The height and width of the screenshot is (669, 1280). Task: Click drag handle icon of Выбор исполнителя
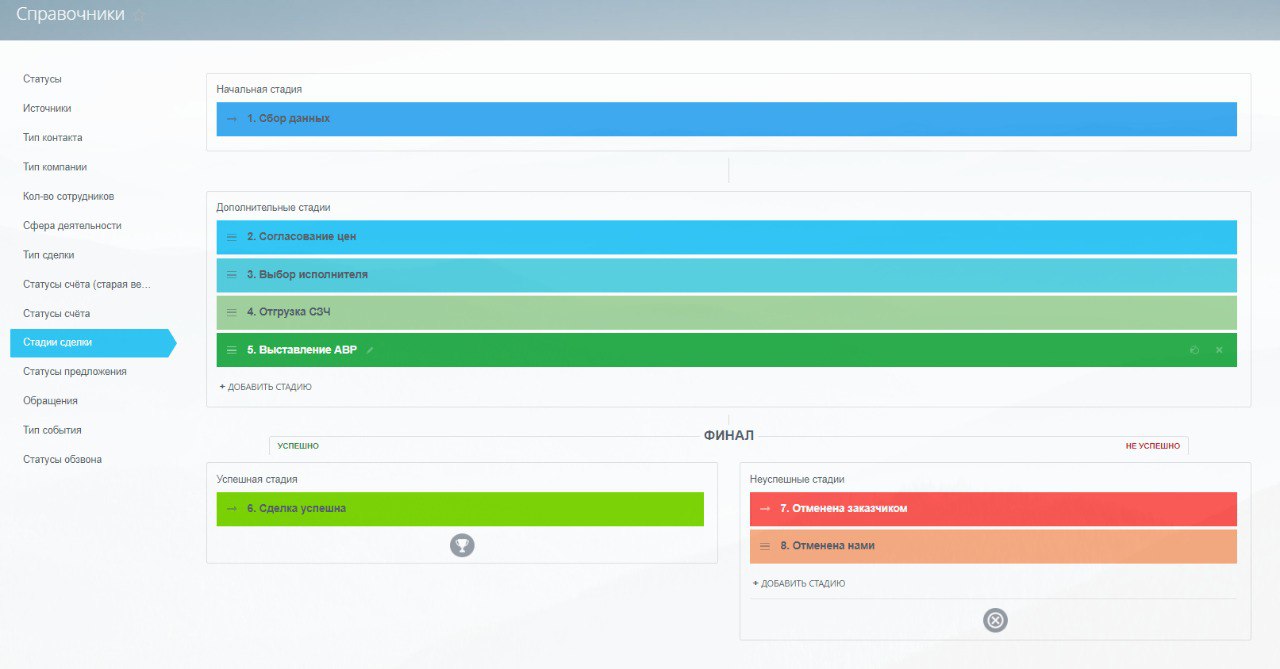click(232, 275)
